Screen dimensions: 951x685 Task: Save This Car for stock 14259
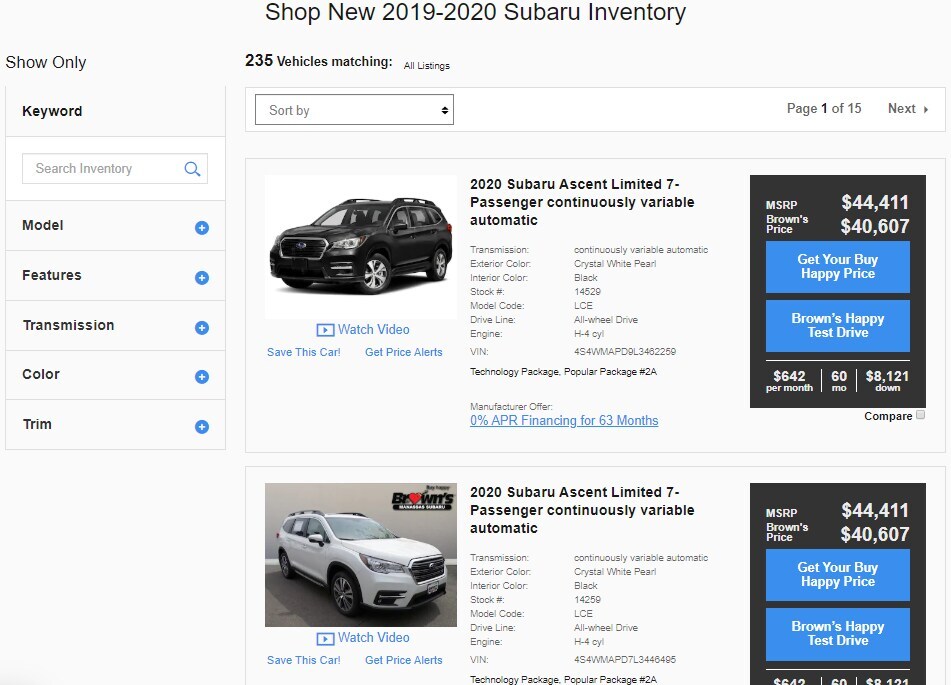point(304,660)
